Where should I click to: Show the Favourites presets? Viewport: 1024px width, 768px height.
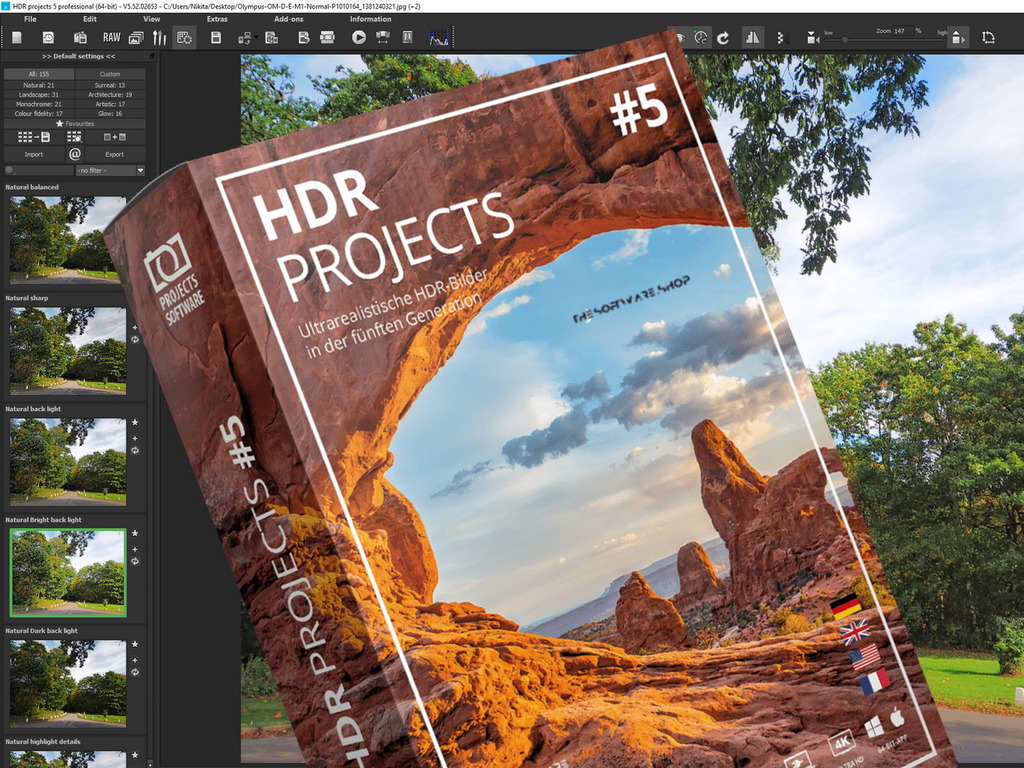[x=74, y=123]
